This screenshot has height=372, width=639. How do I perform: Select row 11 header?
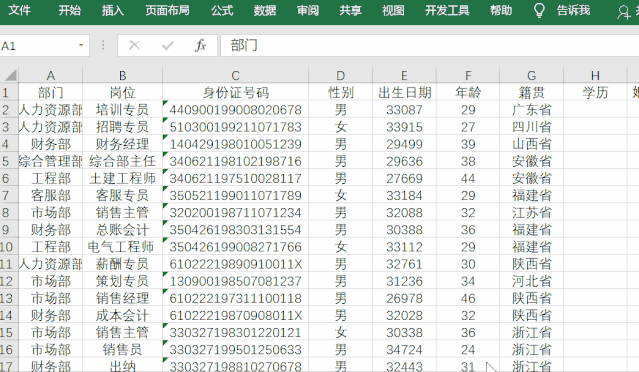click(x=9, y=264)
